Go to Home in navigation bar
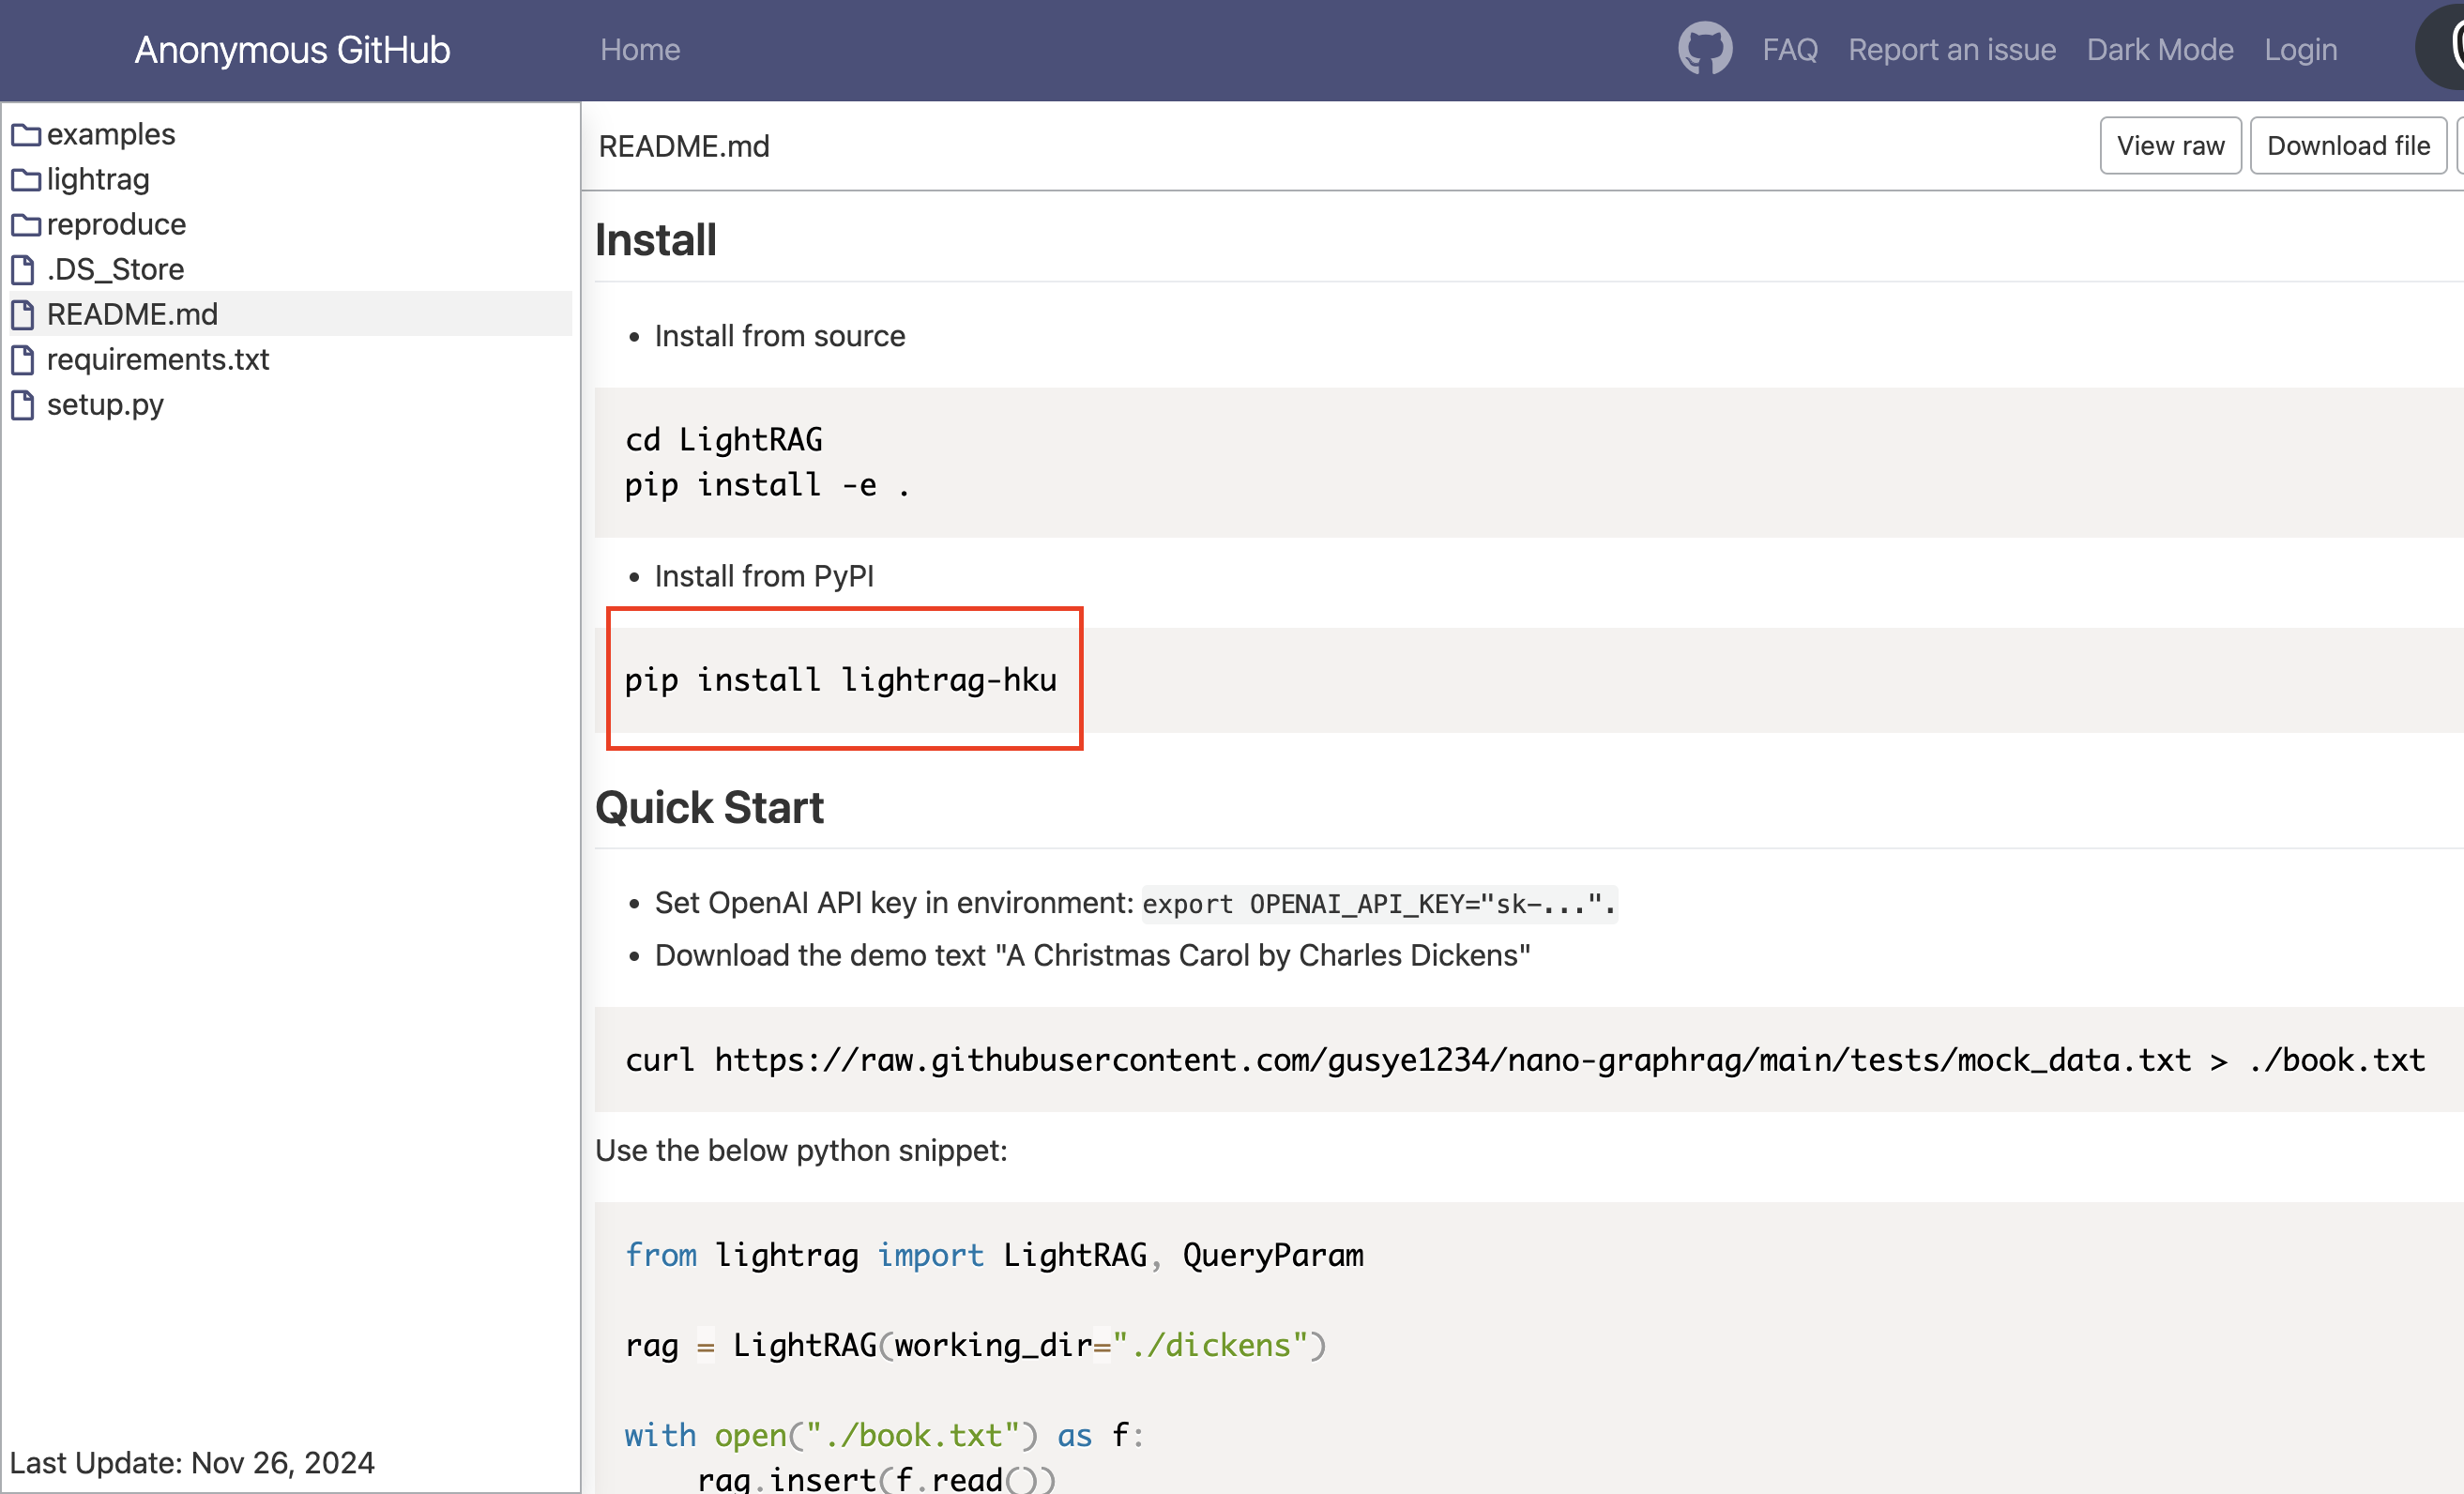Image resolution: width=2464 pixels, height=1494 pixels. tap(640, 49)
